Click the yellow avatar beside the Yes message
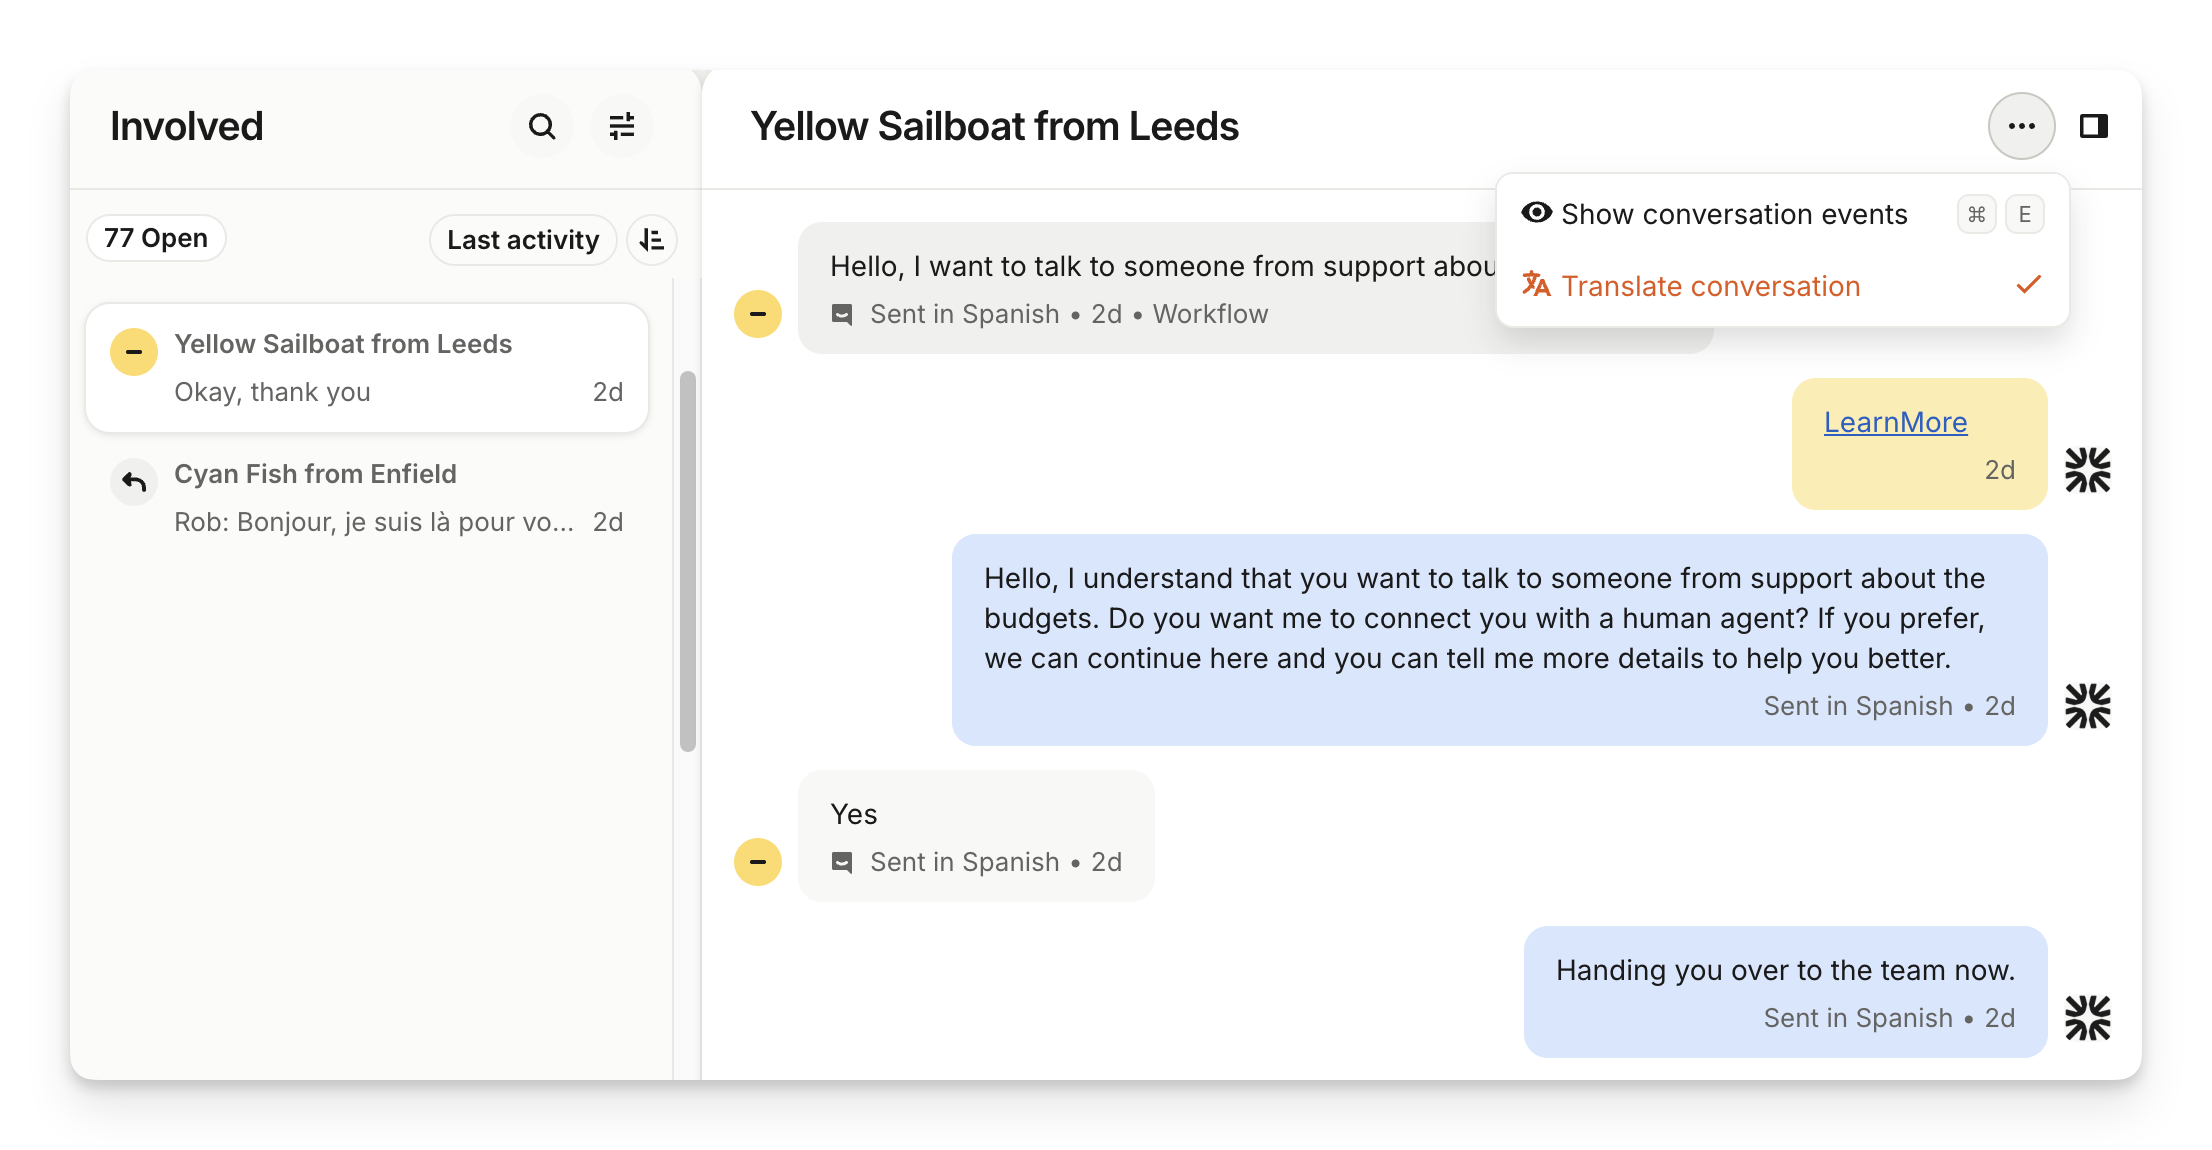The width and height of the screenshot is (2212, 1150). point(758,862)
